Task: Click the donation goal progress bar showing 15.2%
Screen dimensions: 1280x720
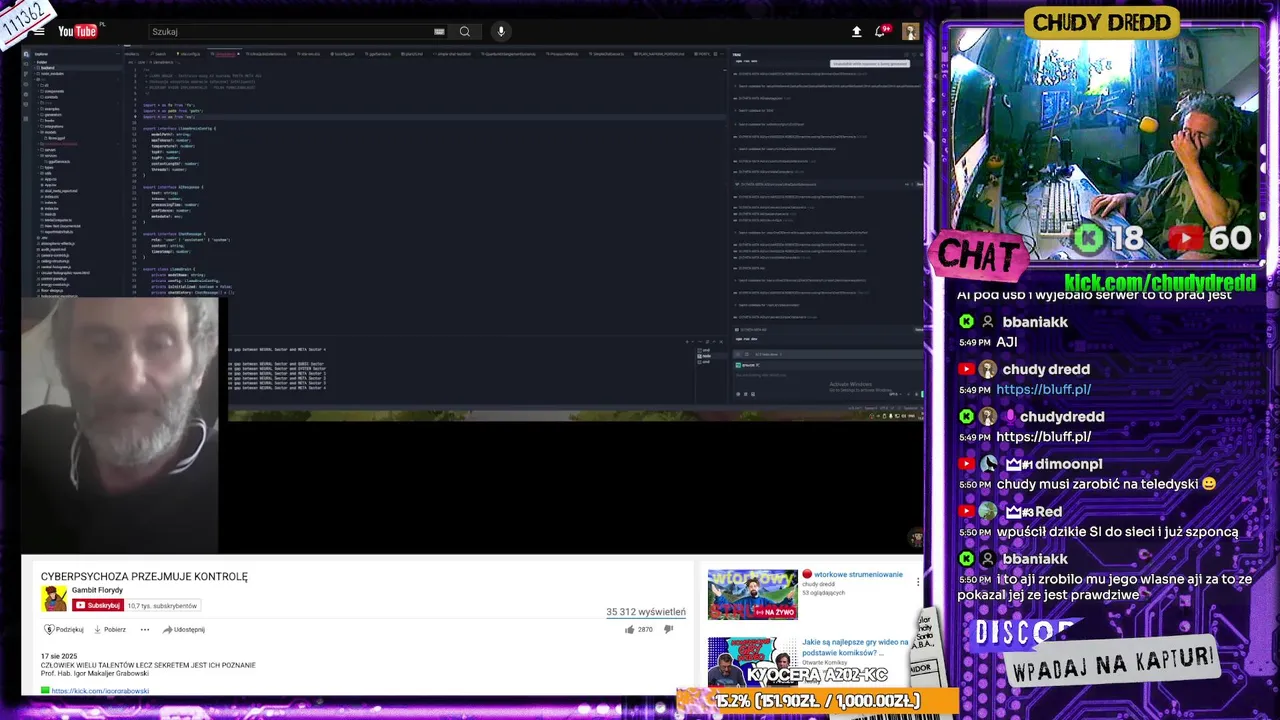Action: tap(817, 701)
